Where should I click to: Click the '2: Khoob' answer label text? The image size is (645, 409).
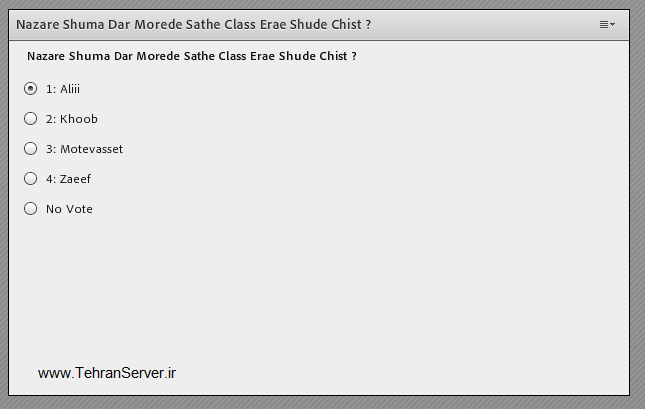[72, 119]
